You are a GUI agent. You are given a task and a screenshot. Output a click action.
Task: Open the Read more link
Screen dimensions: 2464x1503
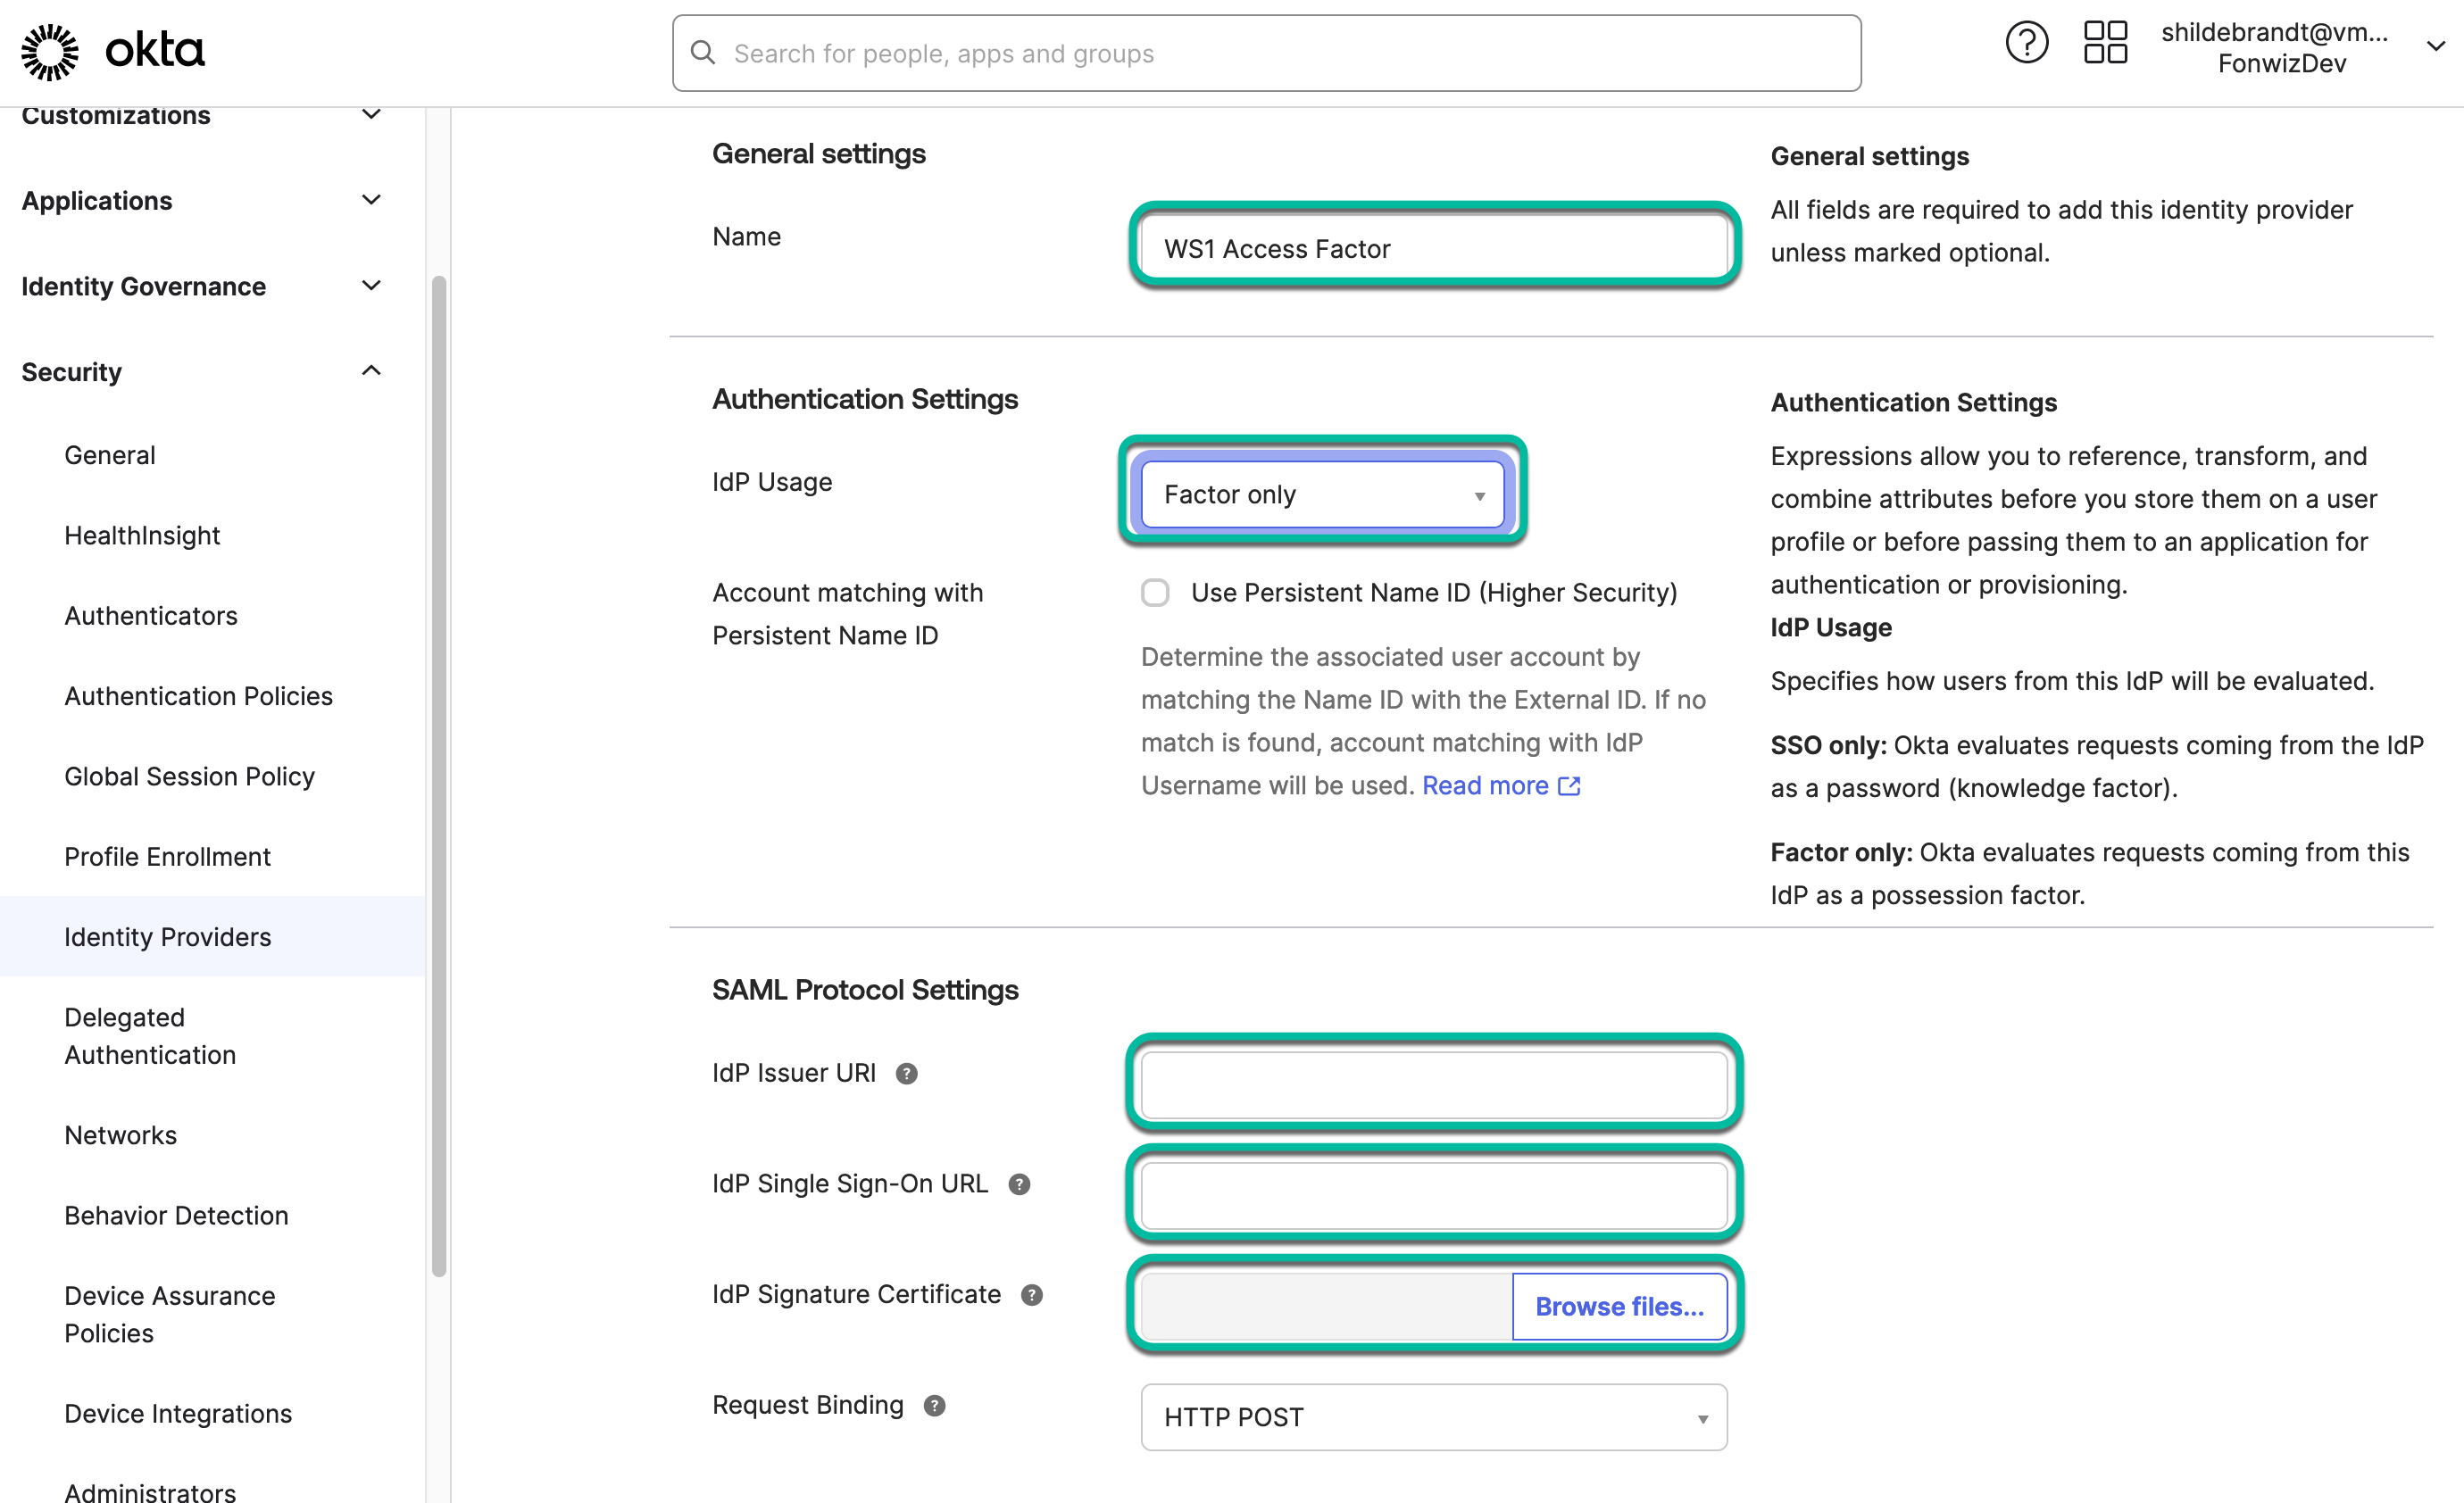click(x=1485, y=786)
